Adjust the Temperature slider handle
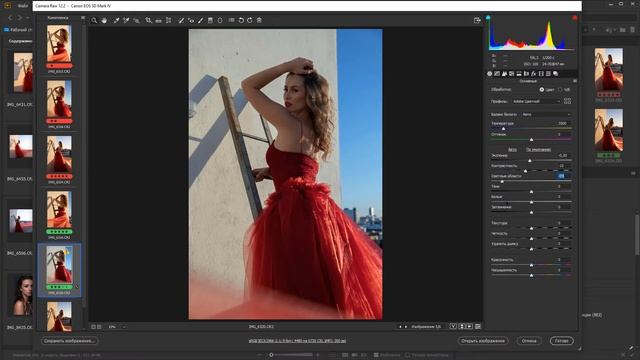640x360 pixels. pos(503,129)
